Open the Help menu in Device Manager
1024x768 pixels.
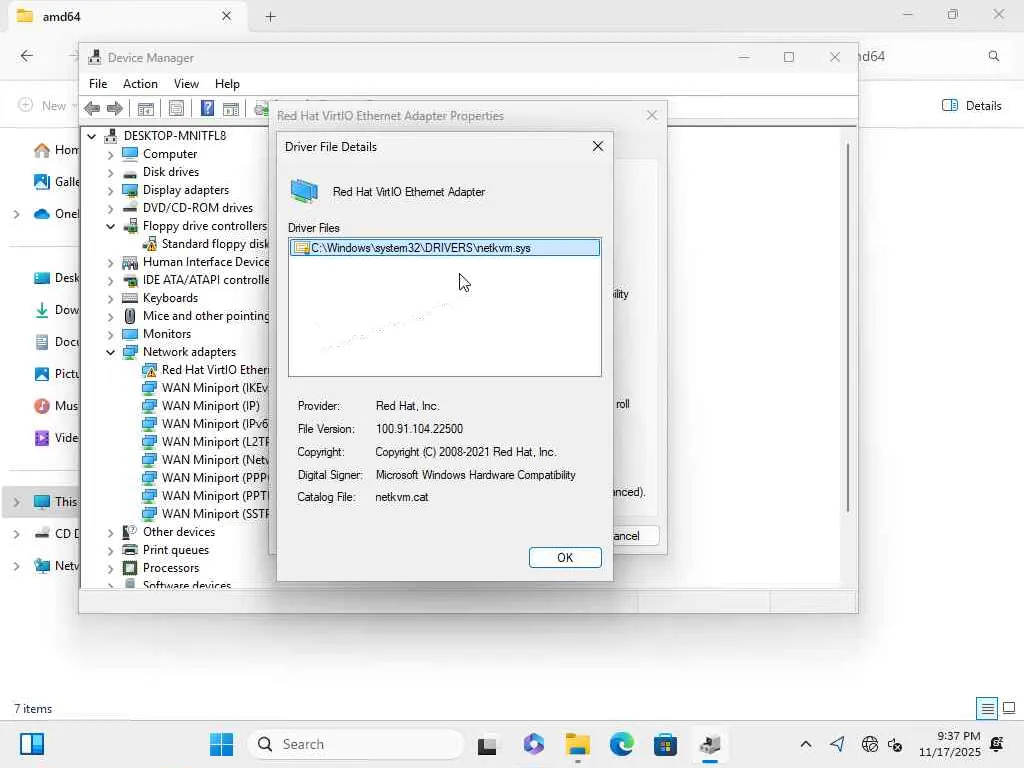pos(227,84)
